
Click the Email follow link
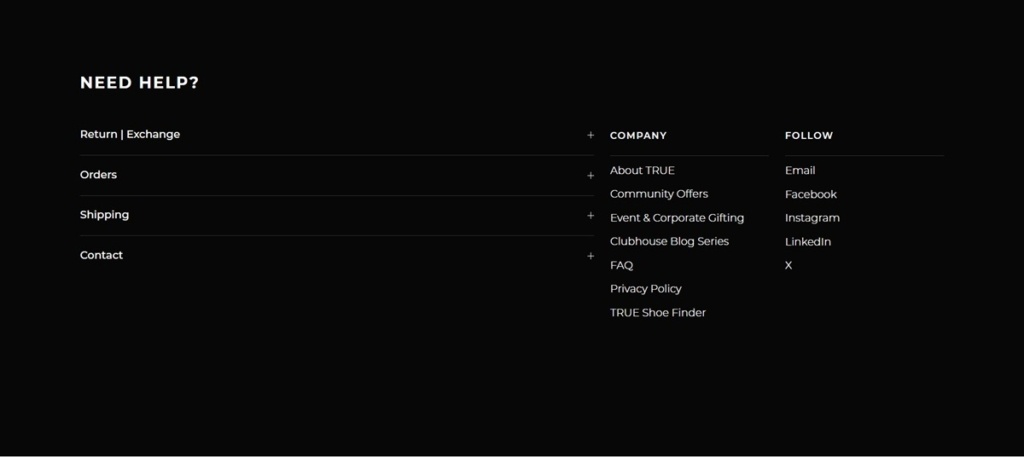click(800, 170)
